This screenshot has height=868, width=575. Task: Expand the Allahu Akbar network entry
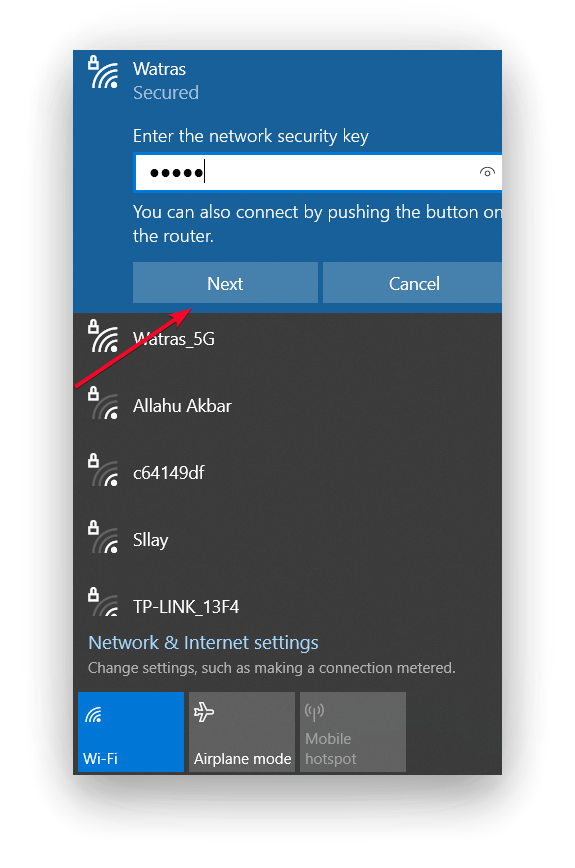[x=287, y=405]
